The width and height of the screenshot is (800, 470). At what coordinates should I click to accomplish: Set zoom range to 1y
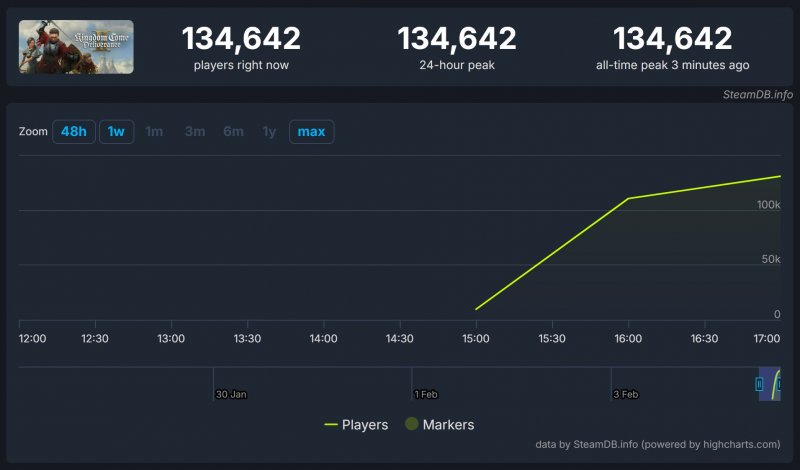(x=269, y=132)
